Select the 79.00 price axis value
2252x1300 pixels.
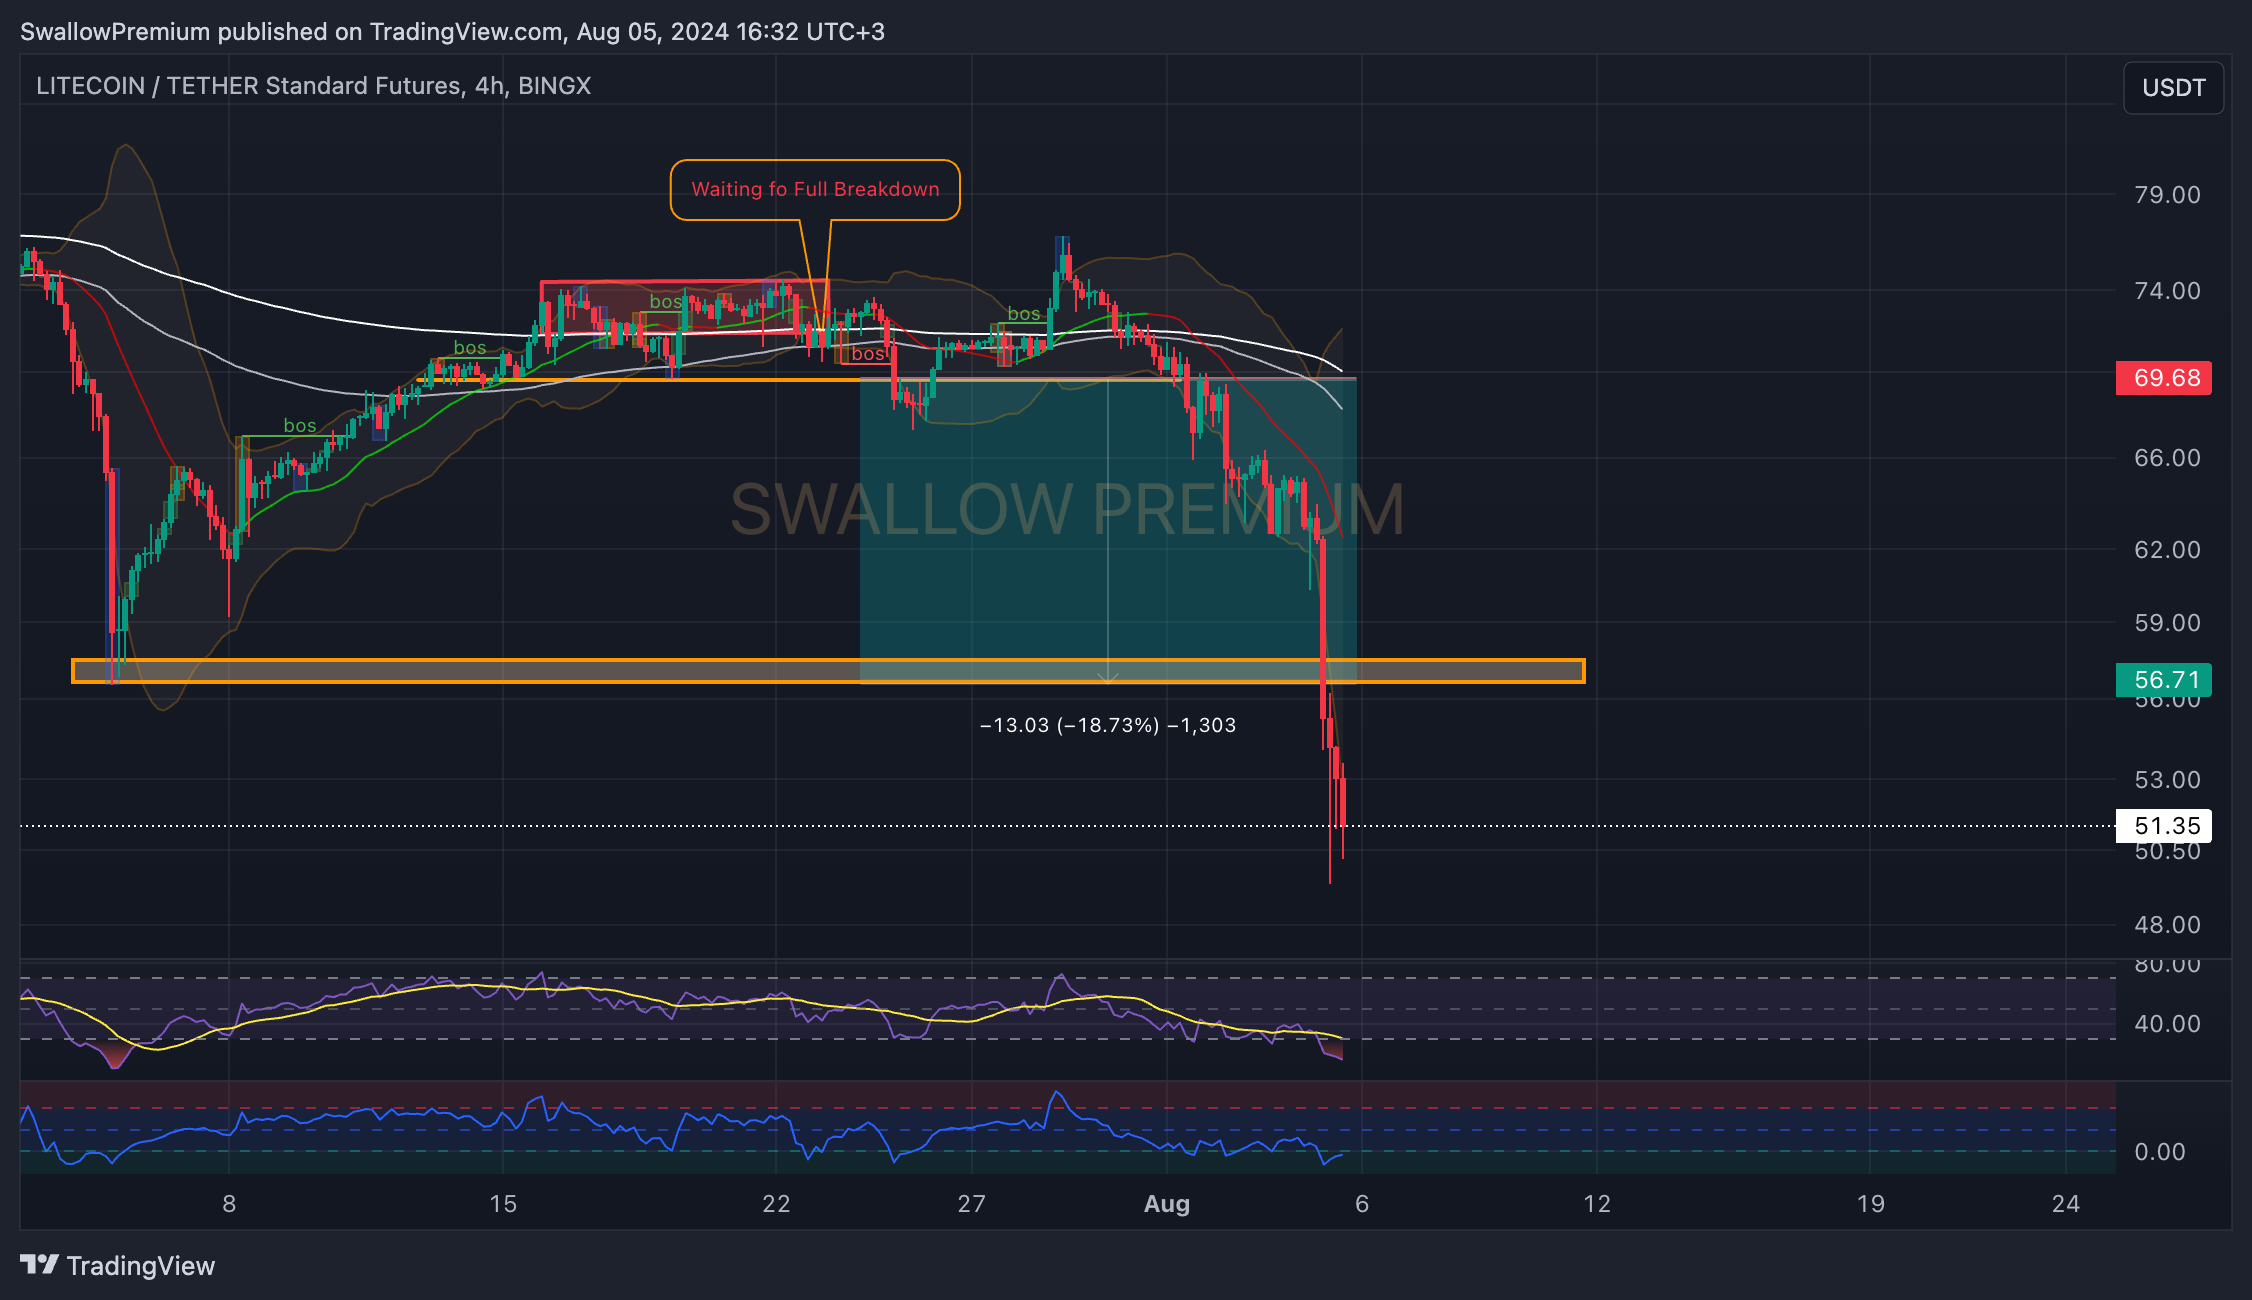coord(2167,195)
